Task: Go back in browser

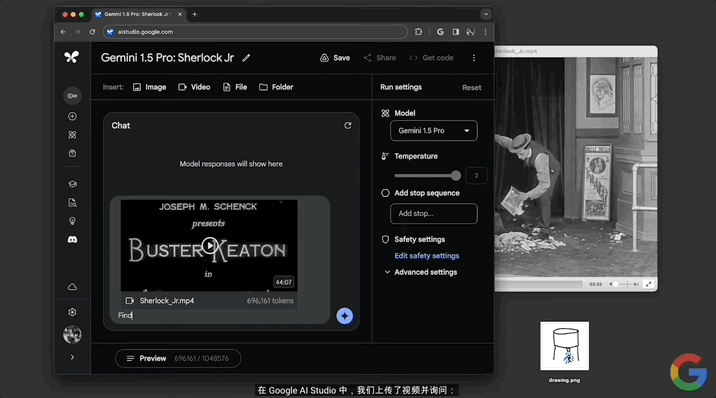Action: click(63, 32)
